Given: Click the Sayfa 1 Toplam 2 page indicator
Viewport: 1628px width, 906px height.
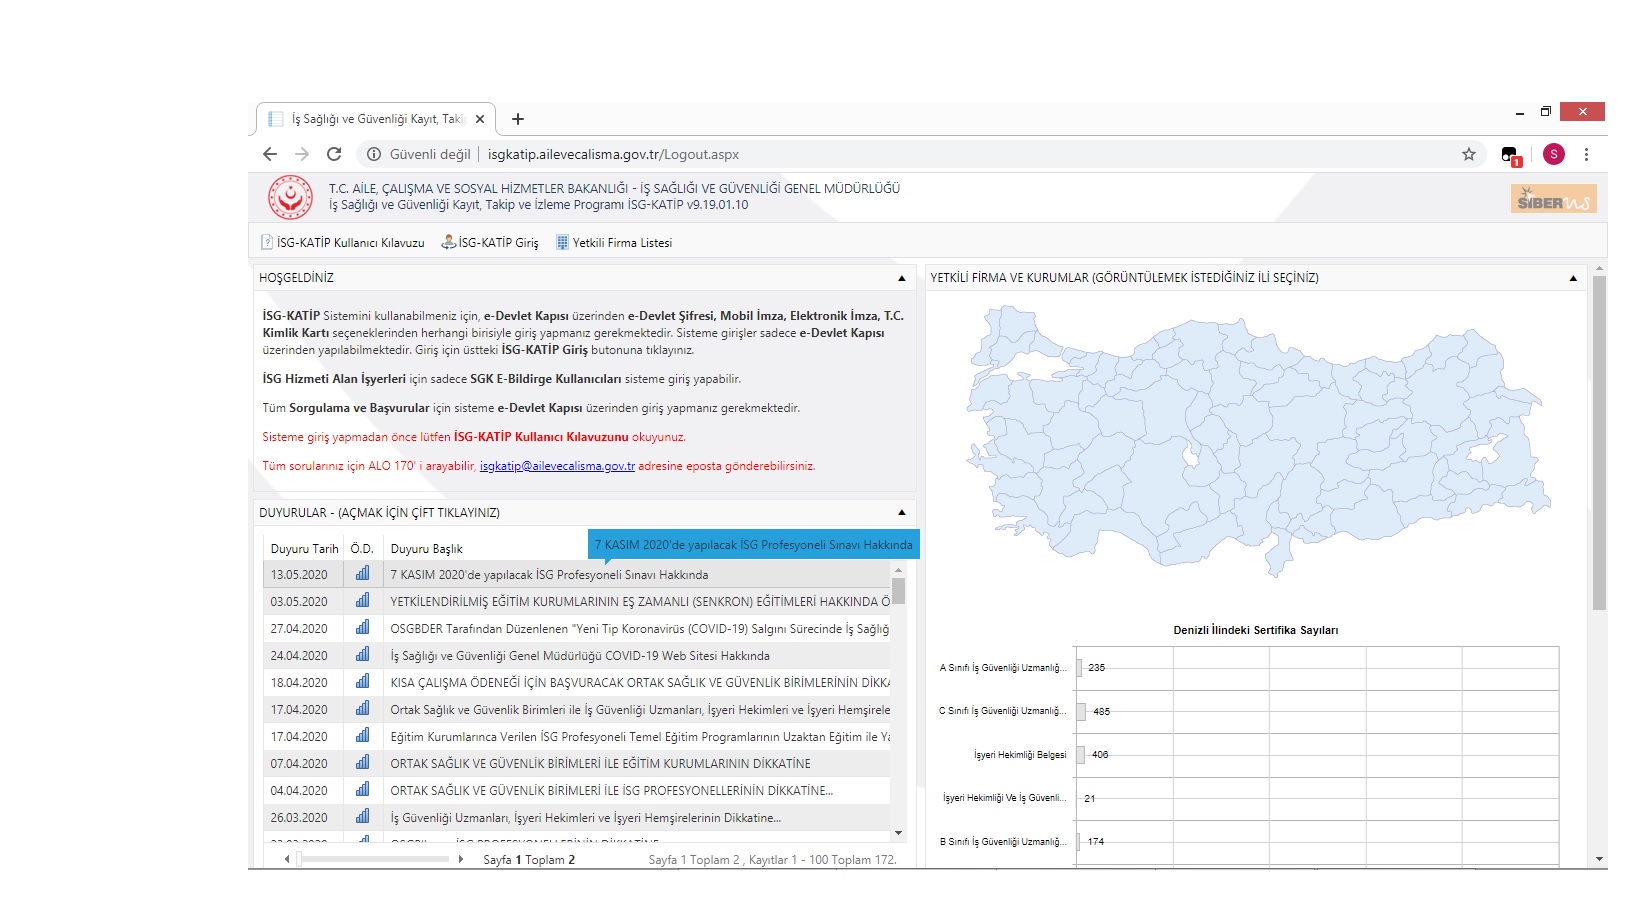Looking at the screenshot, I should 529,860.
